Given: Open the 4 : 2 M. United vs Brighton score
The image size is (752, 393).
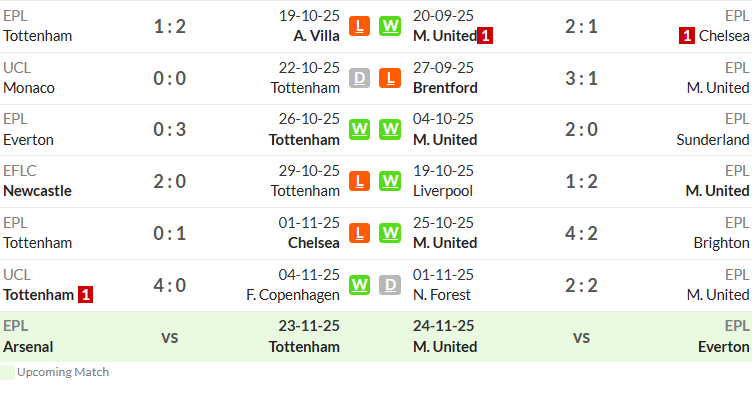Looking at the screenshot, I should click(581, 234).
